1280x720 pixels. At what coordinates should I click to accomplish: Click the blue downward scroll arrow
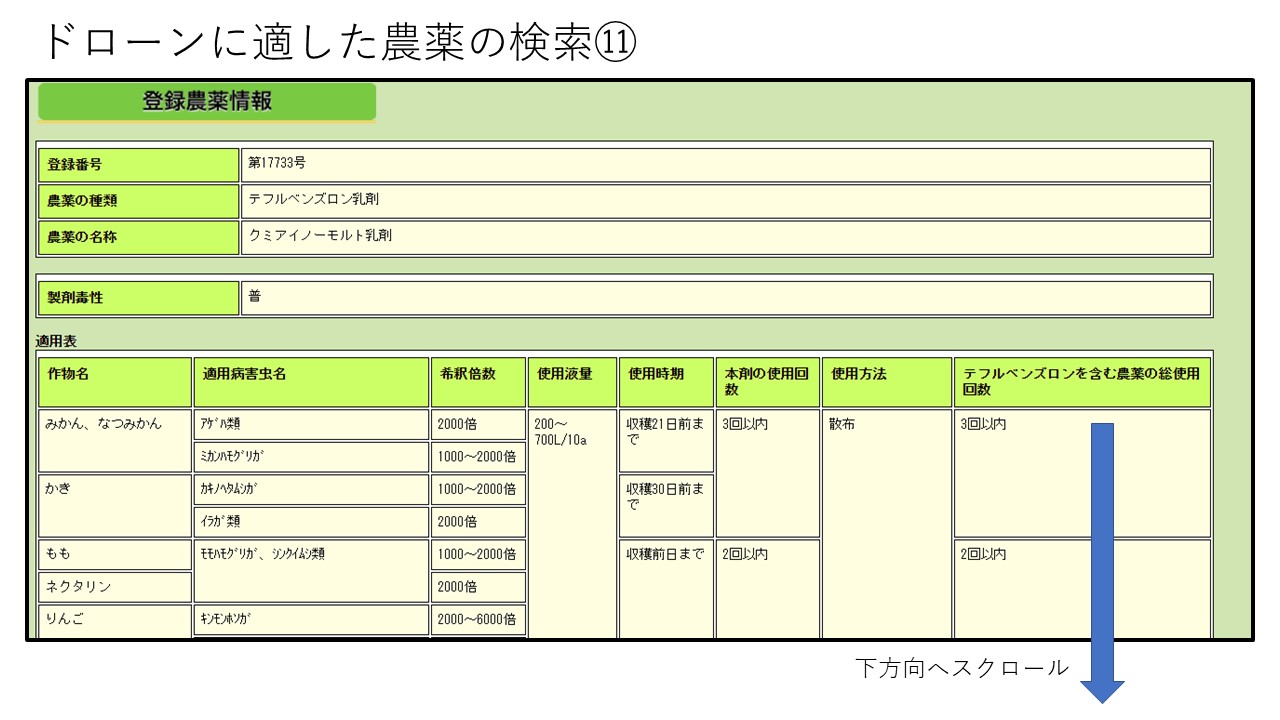(1101, 560)
